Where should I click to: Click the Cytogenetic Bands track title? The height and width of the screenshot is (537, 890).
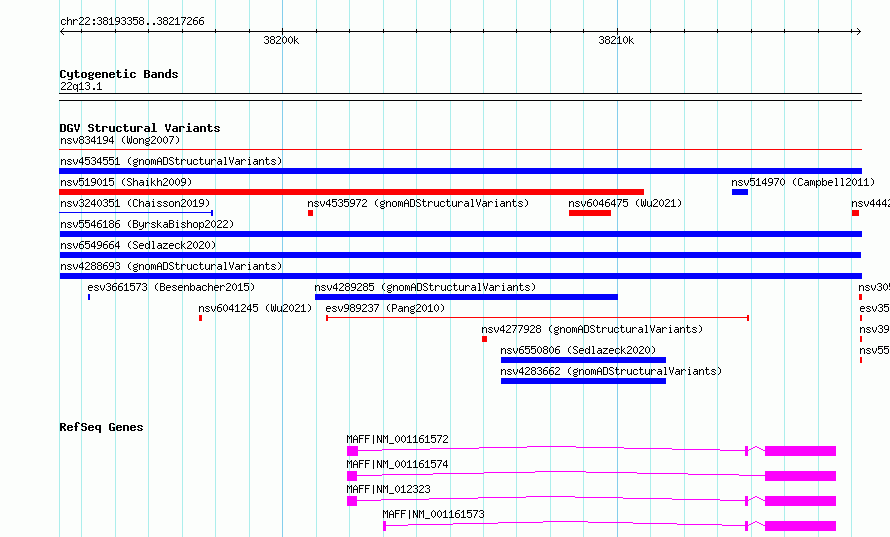tap(119, 74)
